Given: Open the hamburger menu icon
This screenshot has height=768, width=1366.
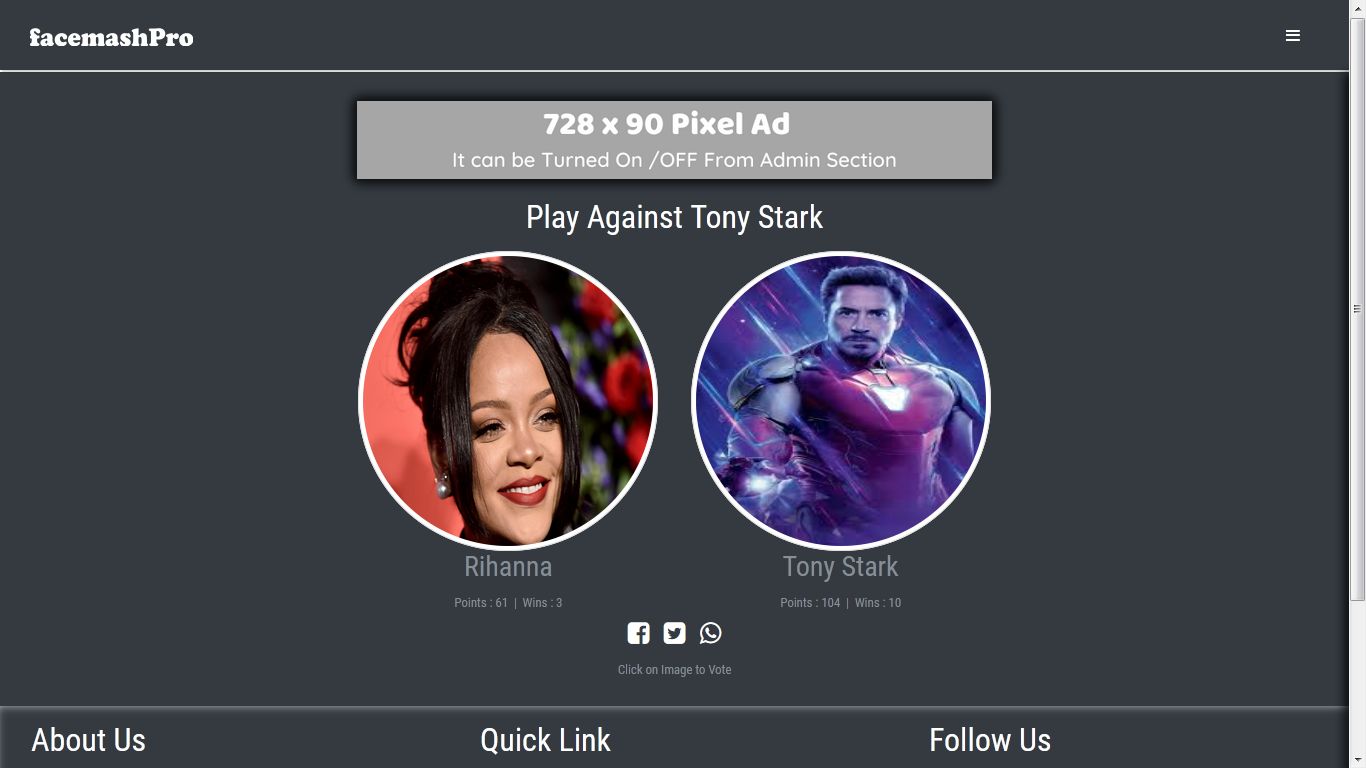Looking at the screenshot, I should click(x=1293, y=36).
